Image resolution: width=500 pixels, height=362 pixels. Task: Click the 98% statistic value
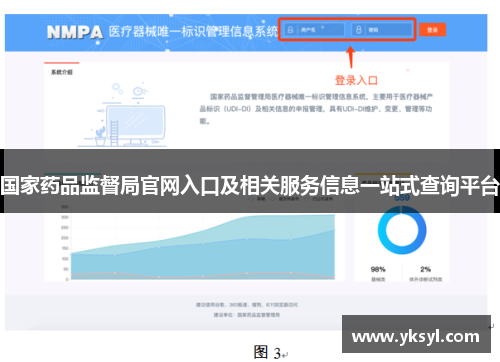pyautogui.click(x=378, y=269)
